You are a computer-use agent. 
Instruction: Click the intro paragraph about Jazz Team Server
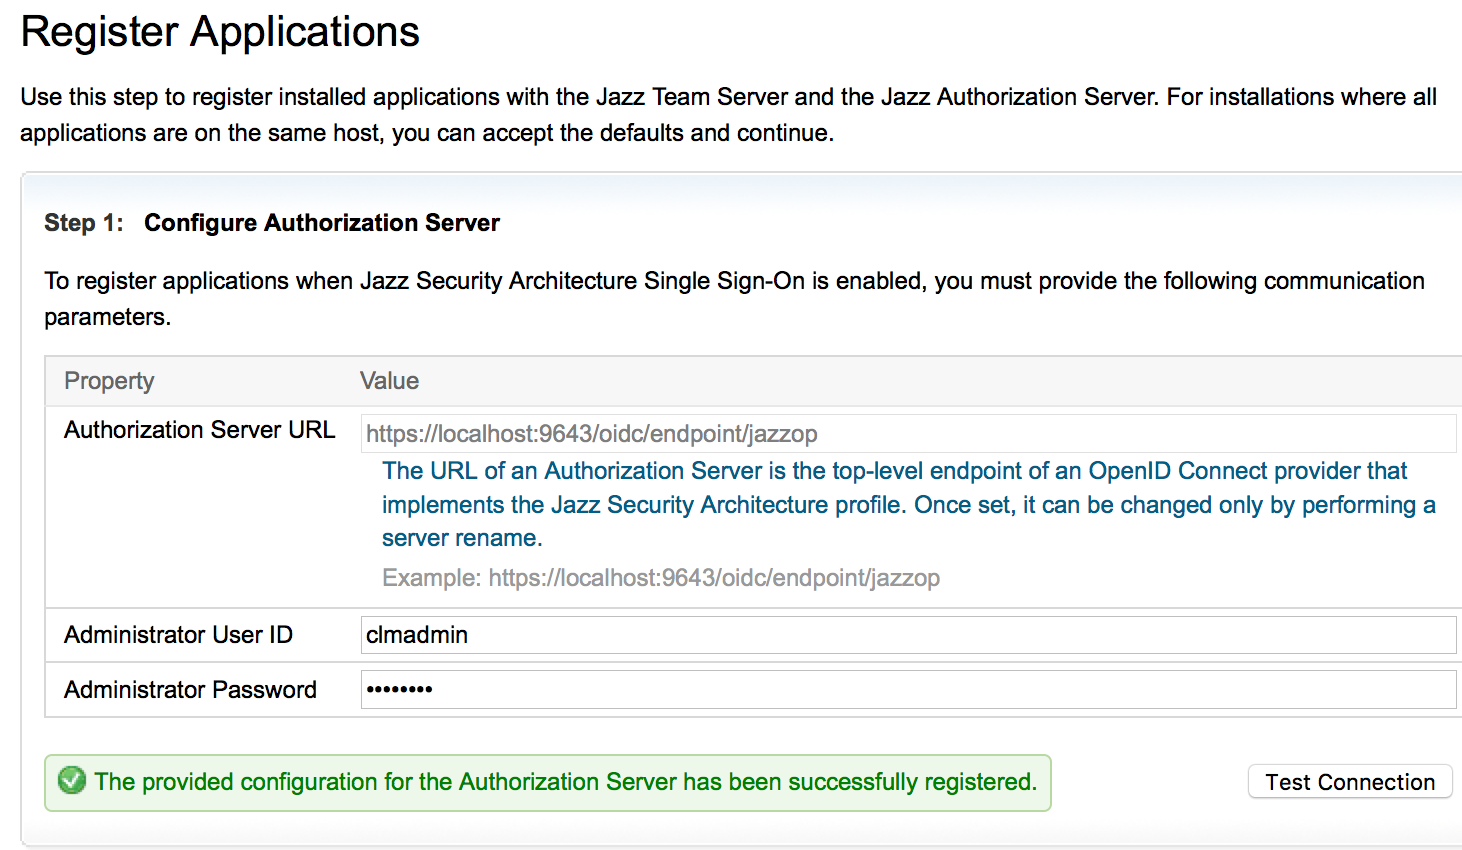(728, 115)
